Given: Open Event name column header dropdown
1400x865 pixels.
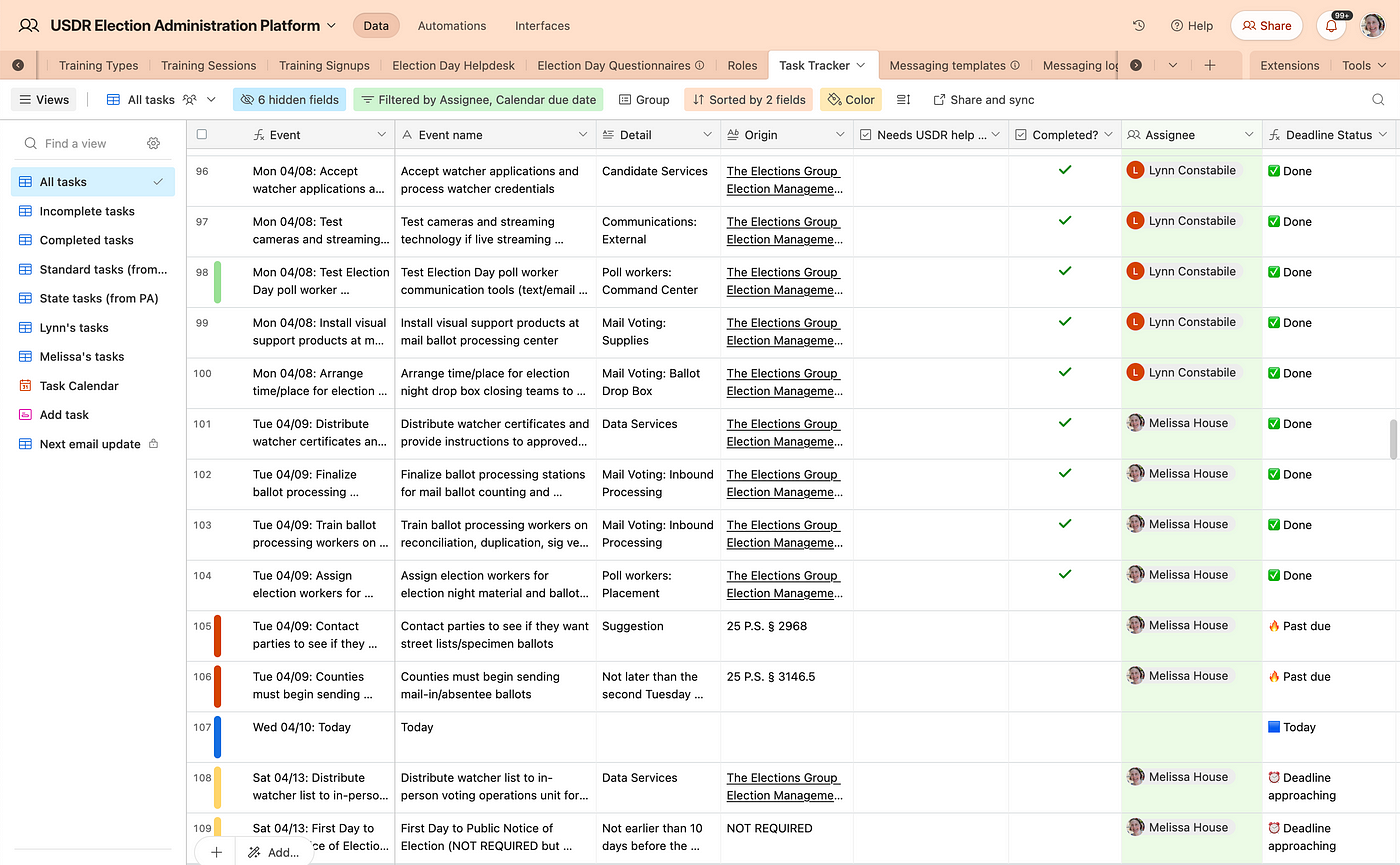Looking at the screenshot, I should 583,135.
